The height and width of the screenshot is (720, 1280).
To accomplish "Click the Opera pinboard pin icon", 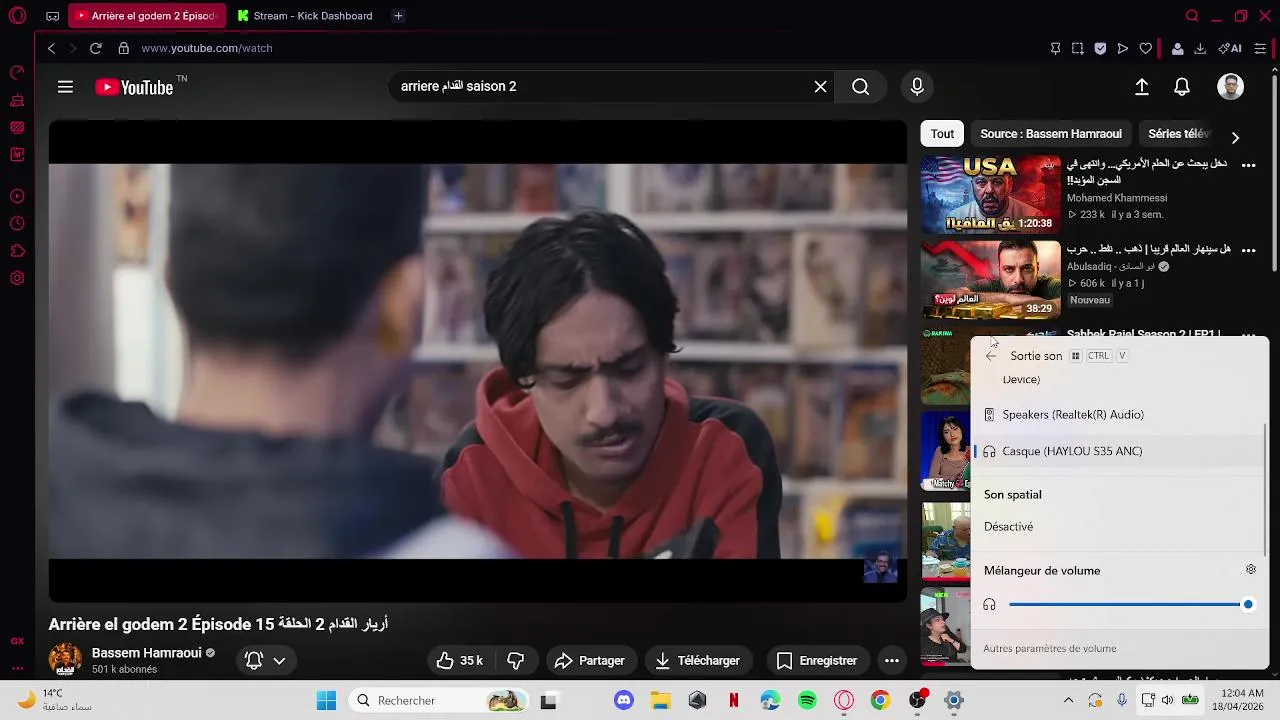I will click(1055, 48).
